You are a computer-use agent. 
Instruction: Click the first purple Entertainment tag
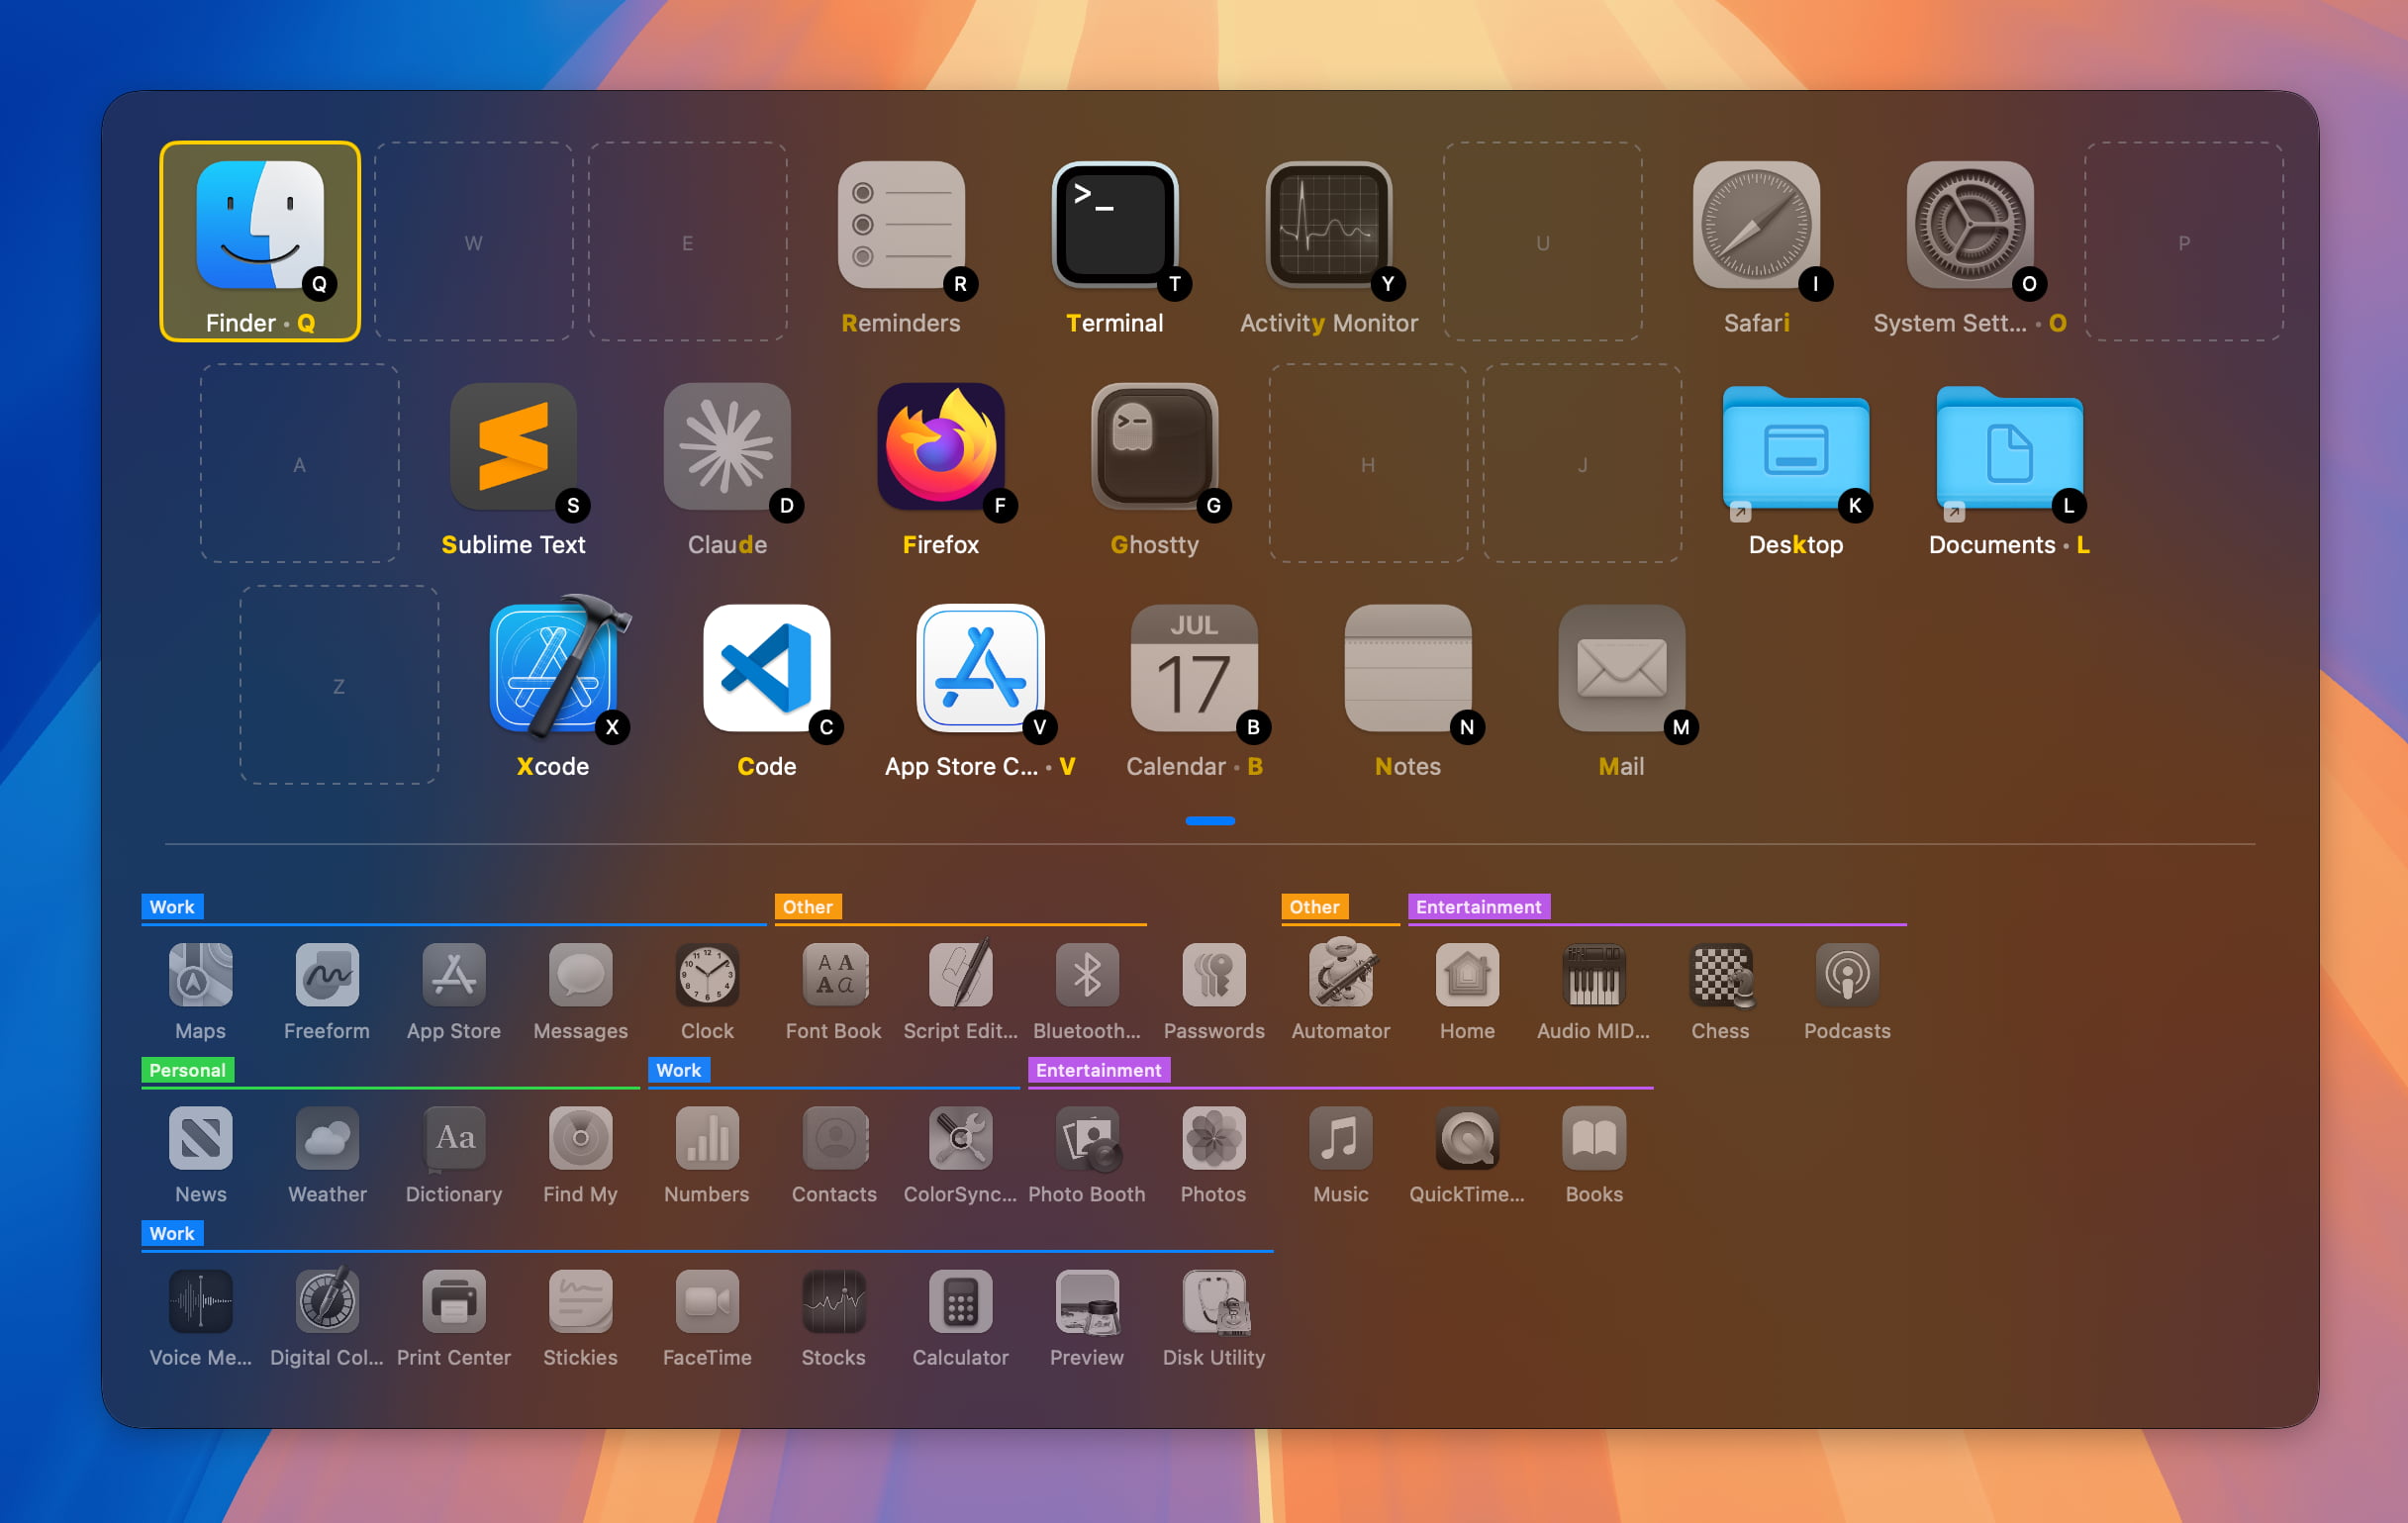pos(1478,907)
